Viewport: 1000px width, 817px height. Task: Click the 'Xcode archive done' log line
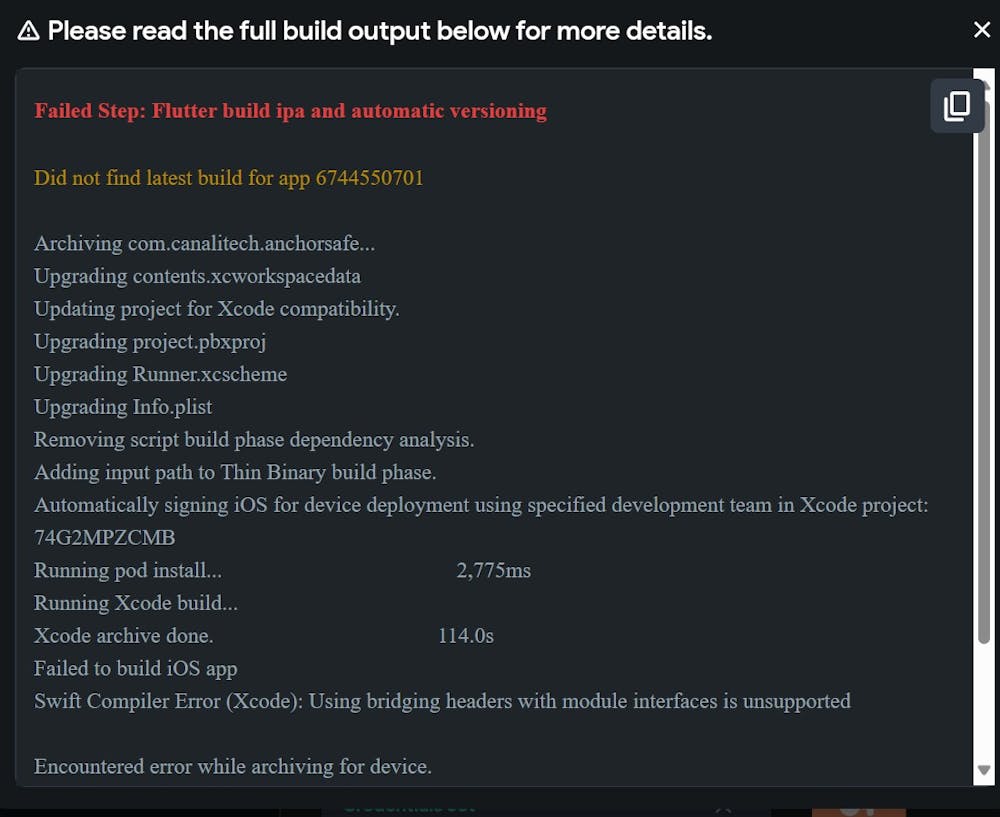(x=124, y=636)
